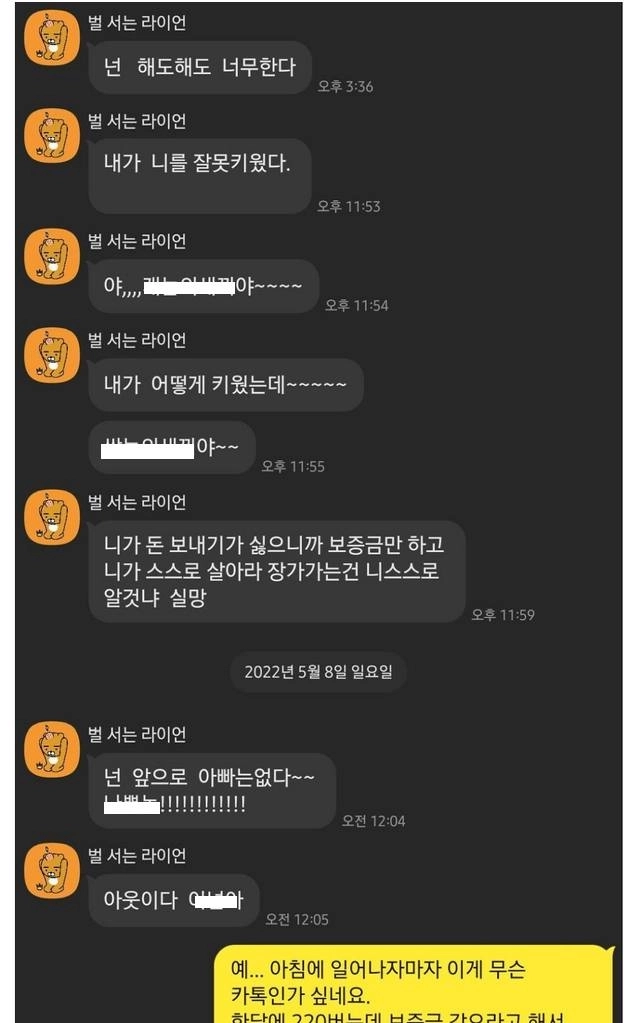The width and height of the screenshot is (640, 1023).
Task: Select the long bubble about 보증금
Action: (277, 571)
